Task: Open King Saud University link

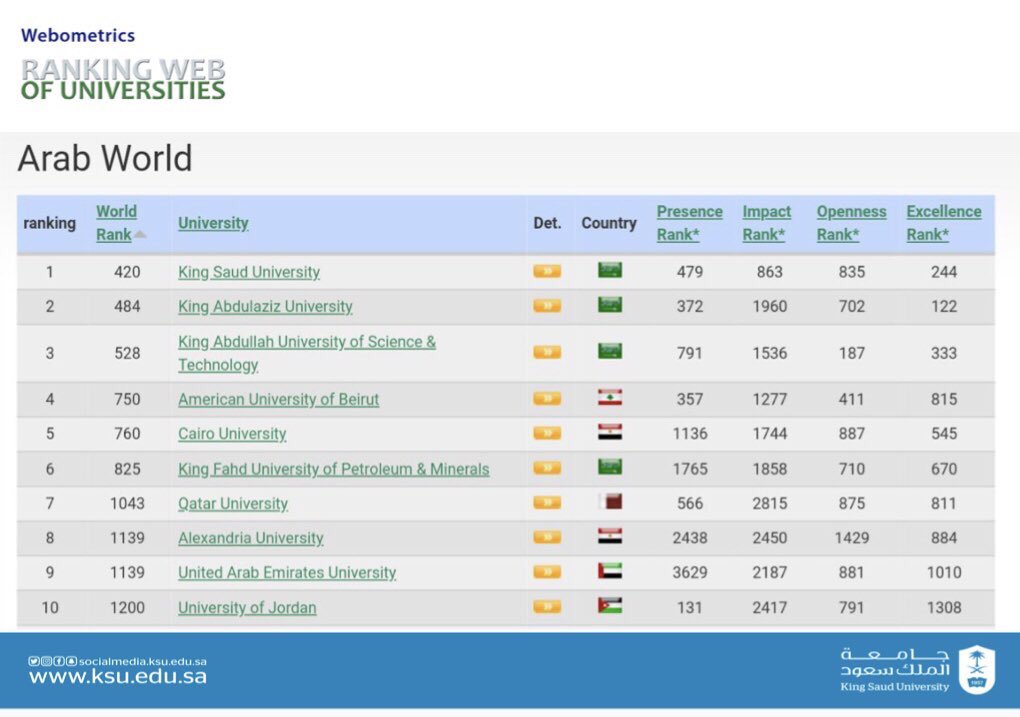Action: pyautogui.click(x=249, y=272)
